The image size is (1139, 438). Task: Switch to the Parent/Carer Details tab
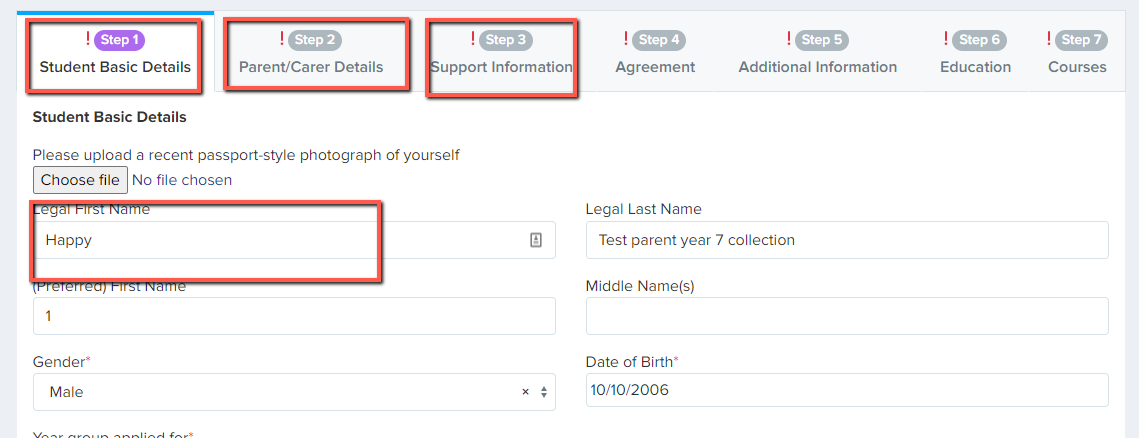coord(311,68)
